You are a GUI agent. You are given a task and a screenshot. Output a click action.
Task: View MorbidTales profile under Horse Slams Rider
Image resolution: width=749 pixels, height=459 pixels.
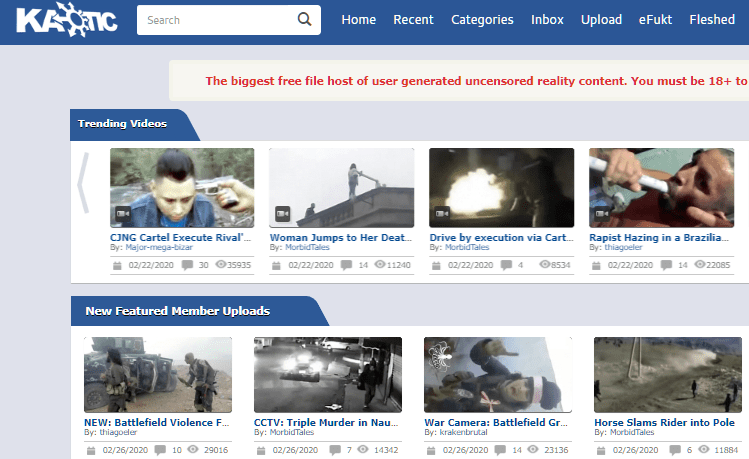(x=632, y=432)
